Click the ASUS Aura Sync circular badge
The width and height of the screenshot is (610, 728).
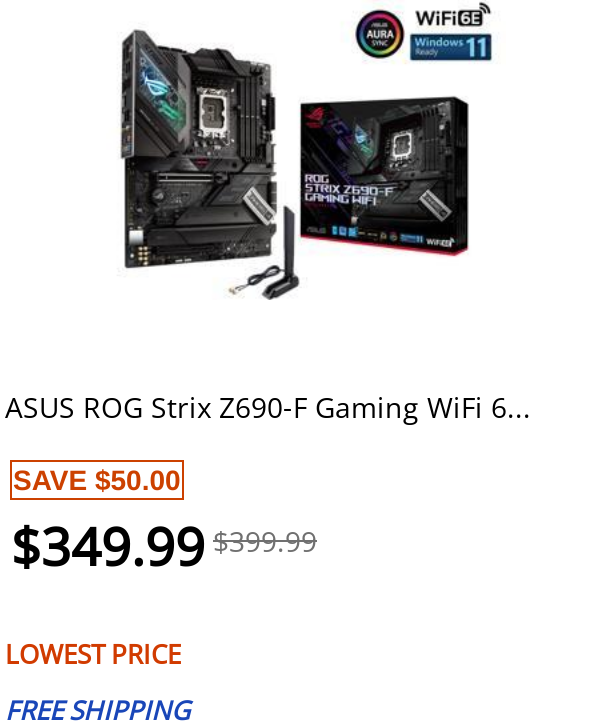[379, 34]
